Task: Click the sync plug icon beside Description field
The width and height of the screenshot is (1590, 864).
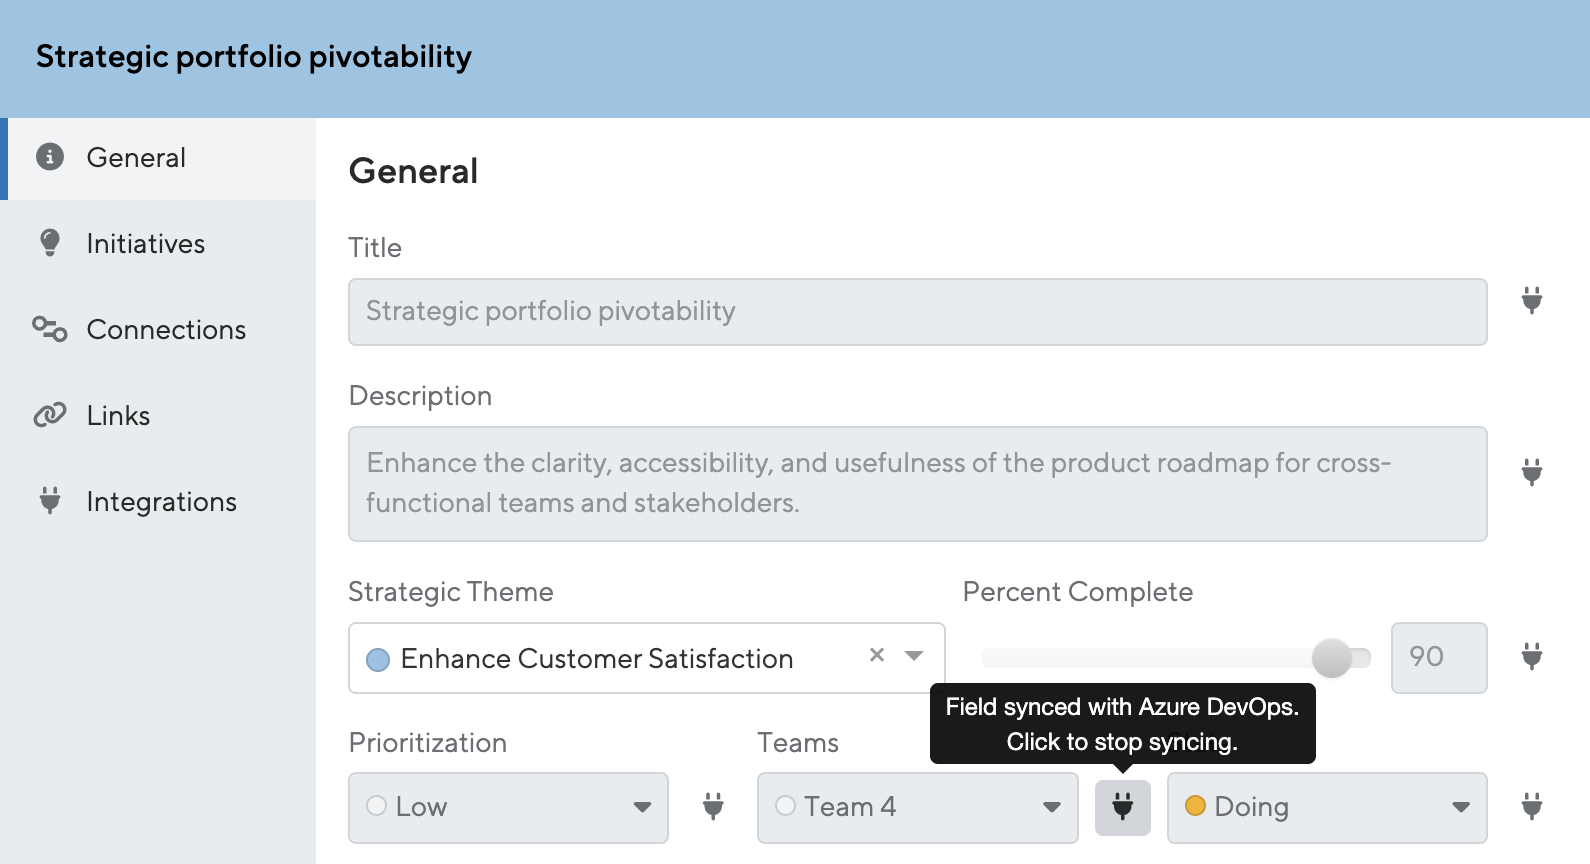Action: pyautogui.click(x=1531, y=471)
